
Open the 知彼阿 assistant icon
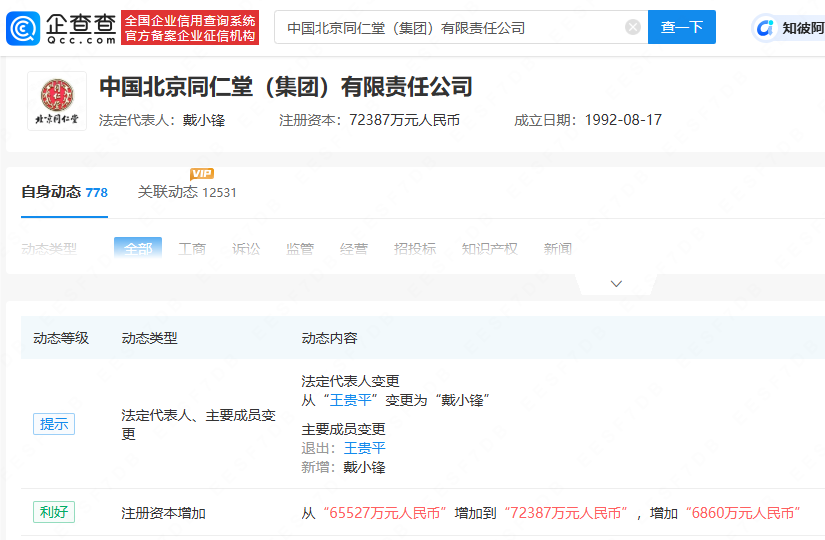(766, 28)
